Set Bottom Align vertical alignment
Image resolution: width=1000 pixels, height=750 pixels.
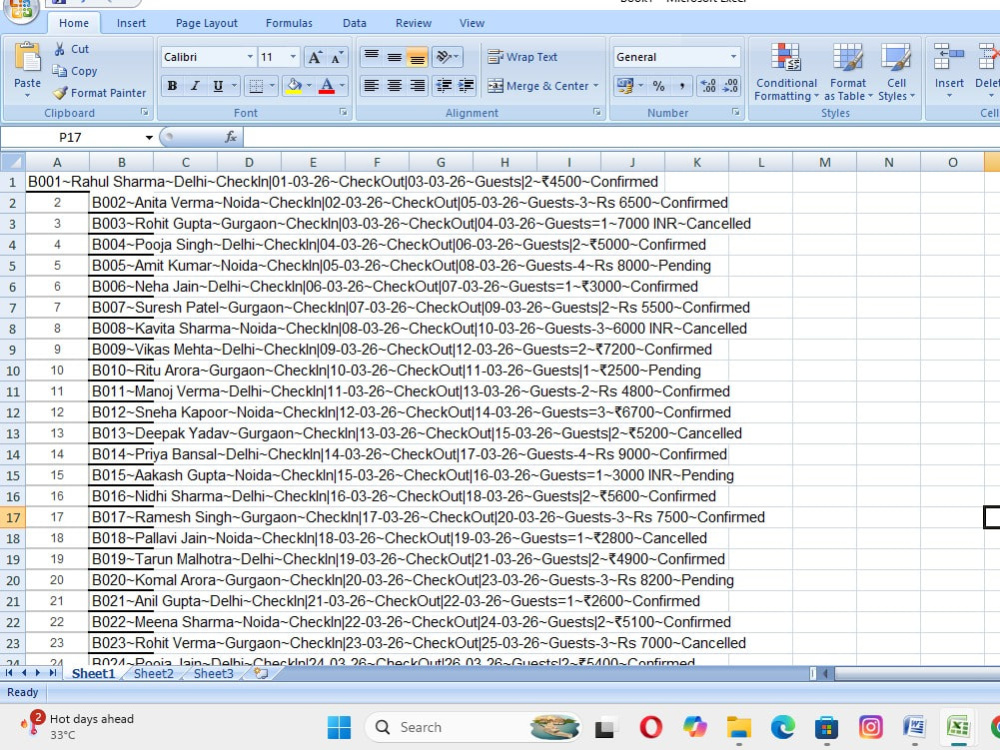pos(417,57)
